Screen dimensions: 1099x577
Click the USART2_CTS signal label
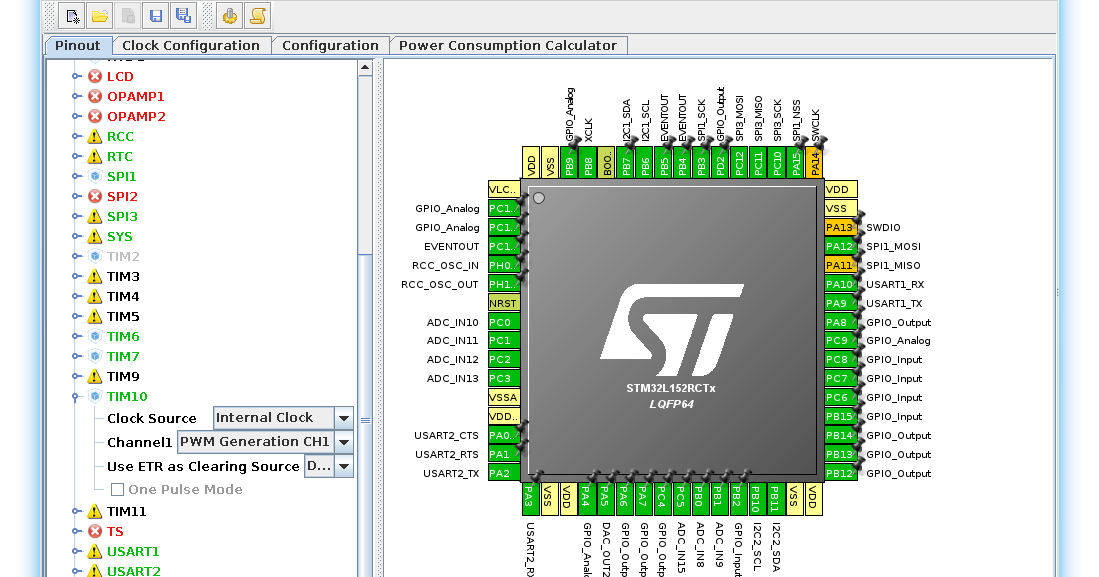coord(446,435)
